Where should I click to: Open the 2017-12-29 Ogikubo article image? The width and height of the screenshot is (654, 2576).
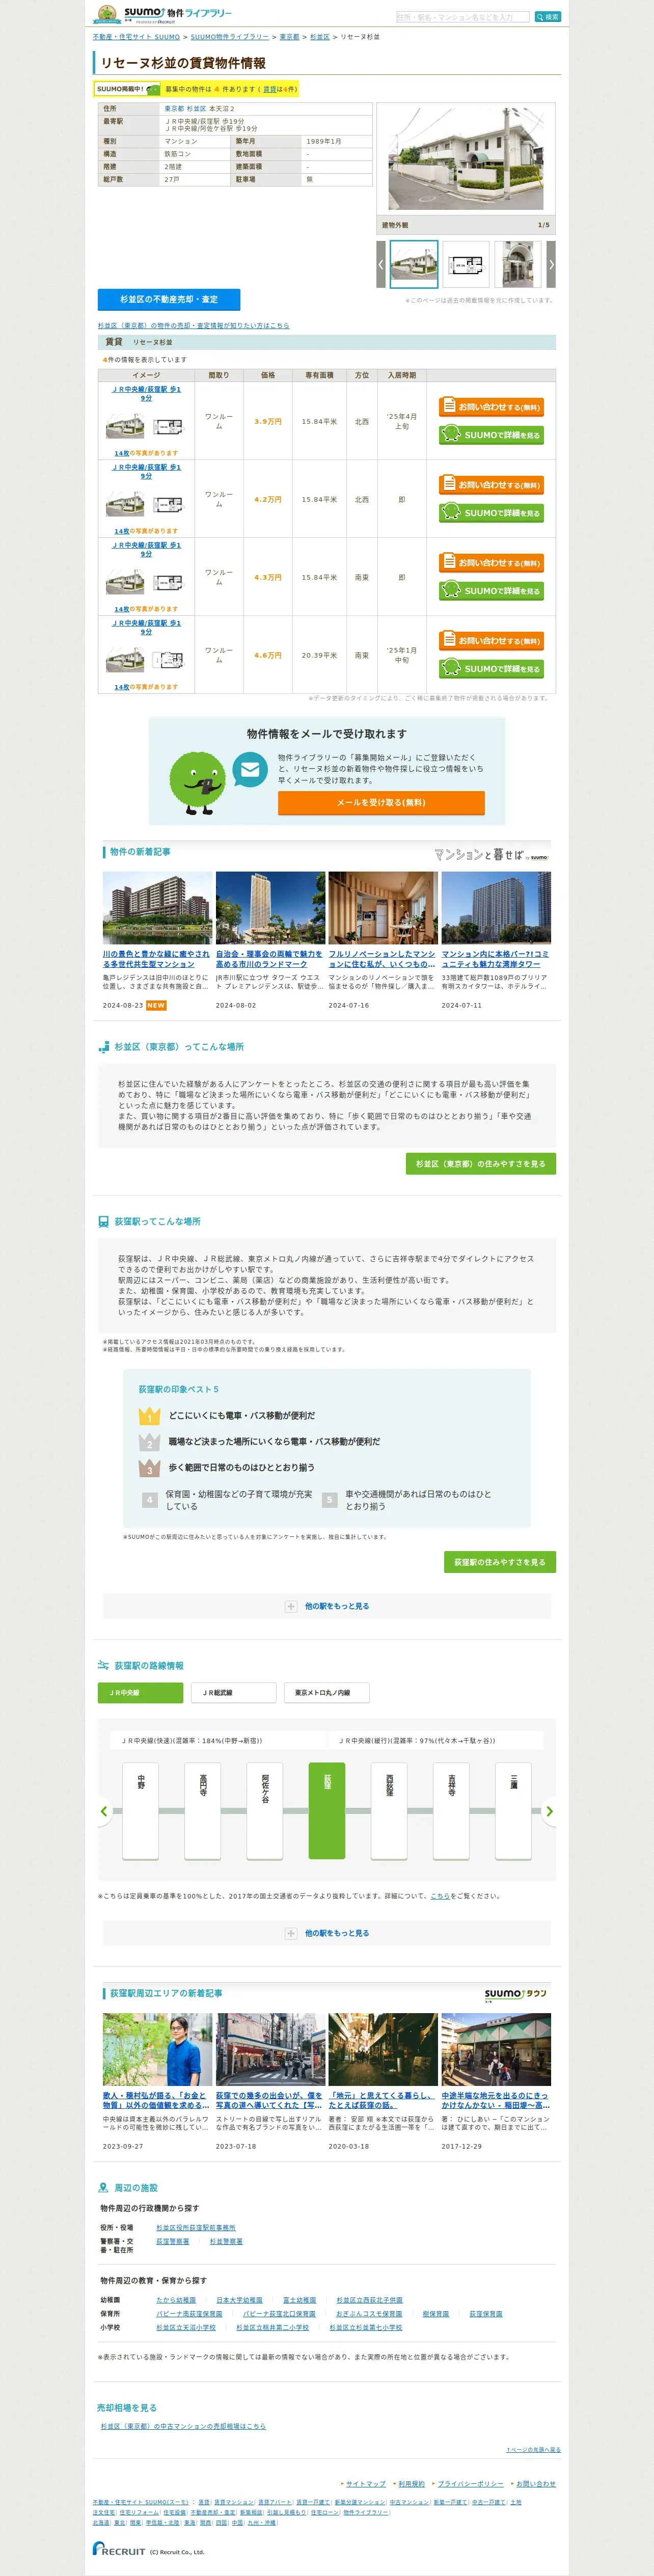click(x=496, y=2050)
